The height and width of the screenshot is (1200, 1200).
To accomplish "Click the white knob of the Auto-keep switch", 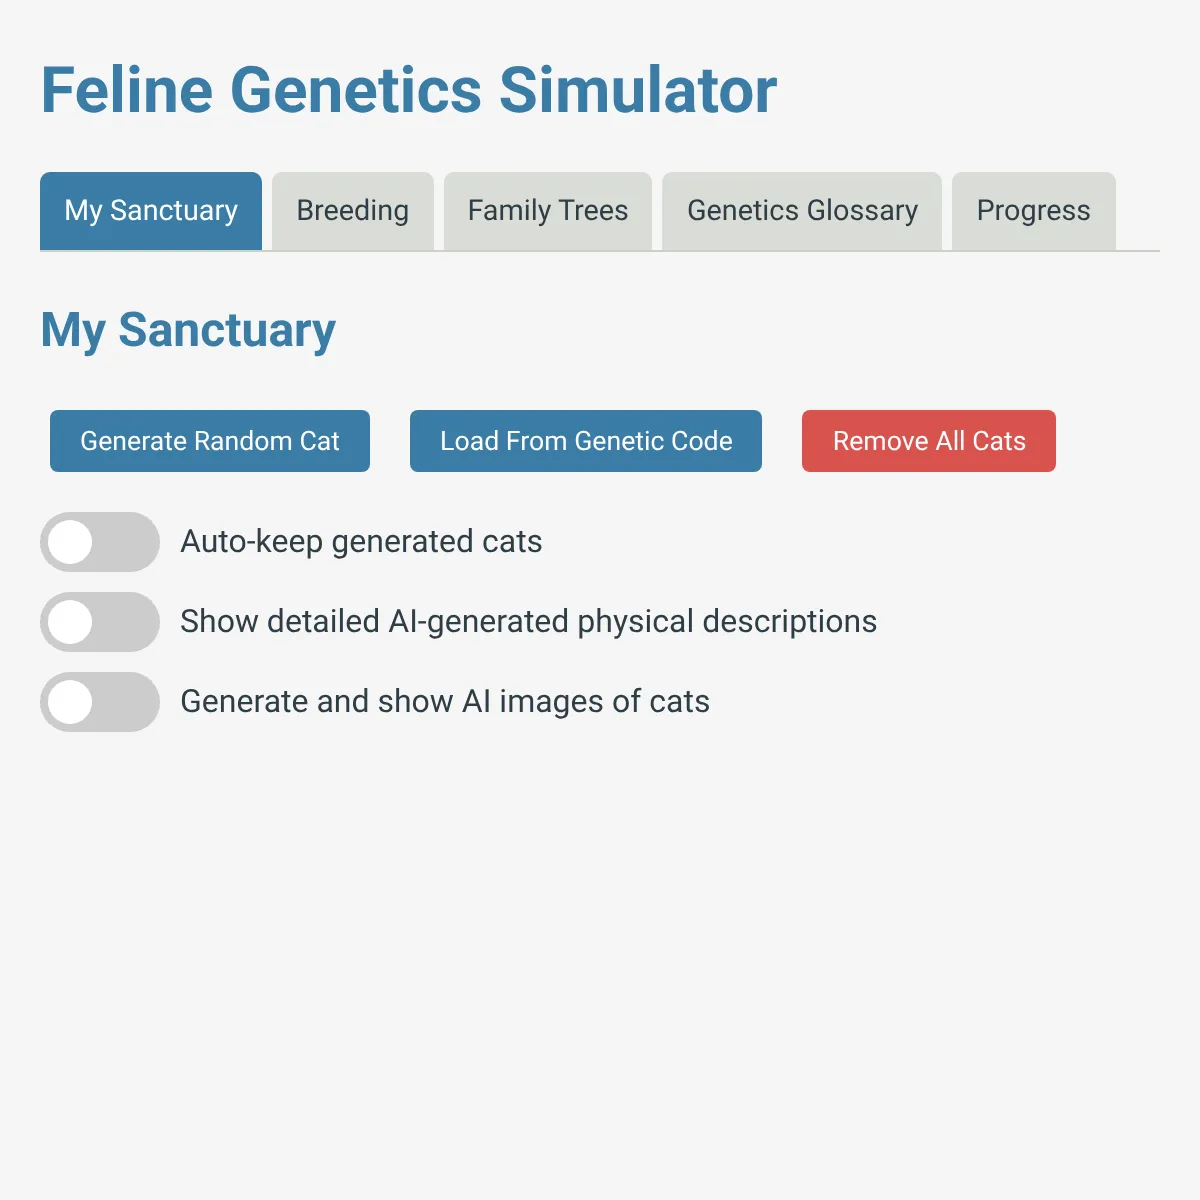I will (x=70, y=542).
